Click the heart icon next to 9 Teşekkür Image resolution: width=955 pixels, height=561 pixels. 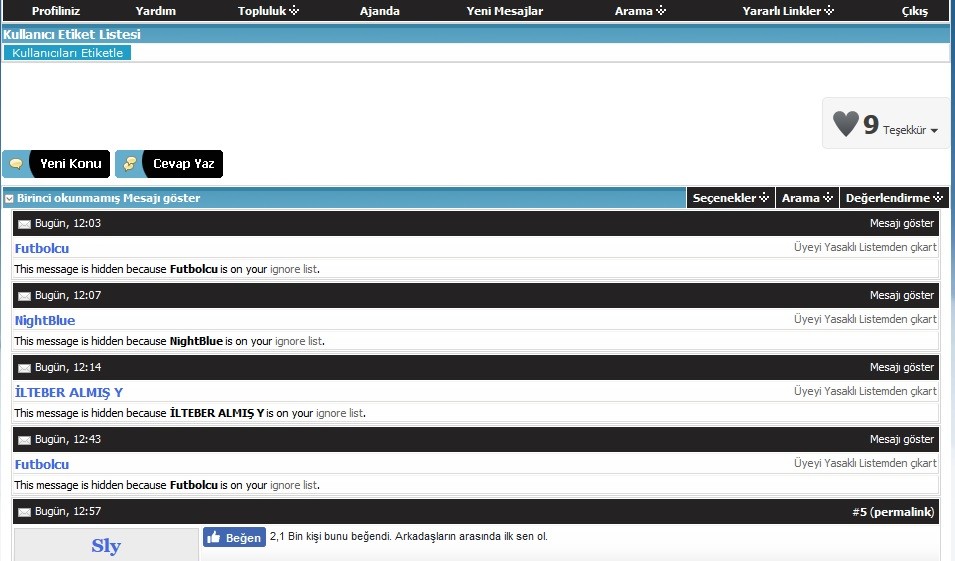845,124
